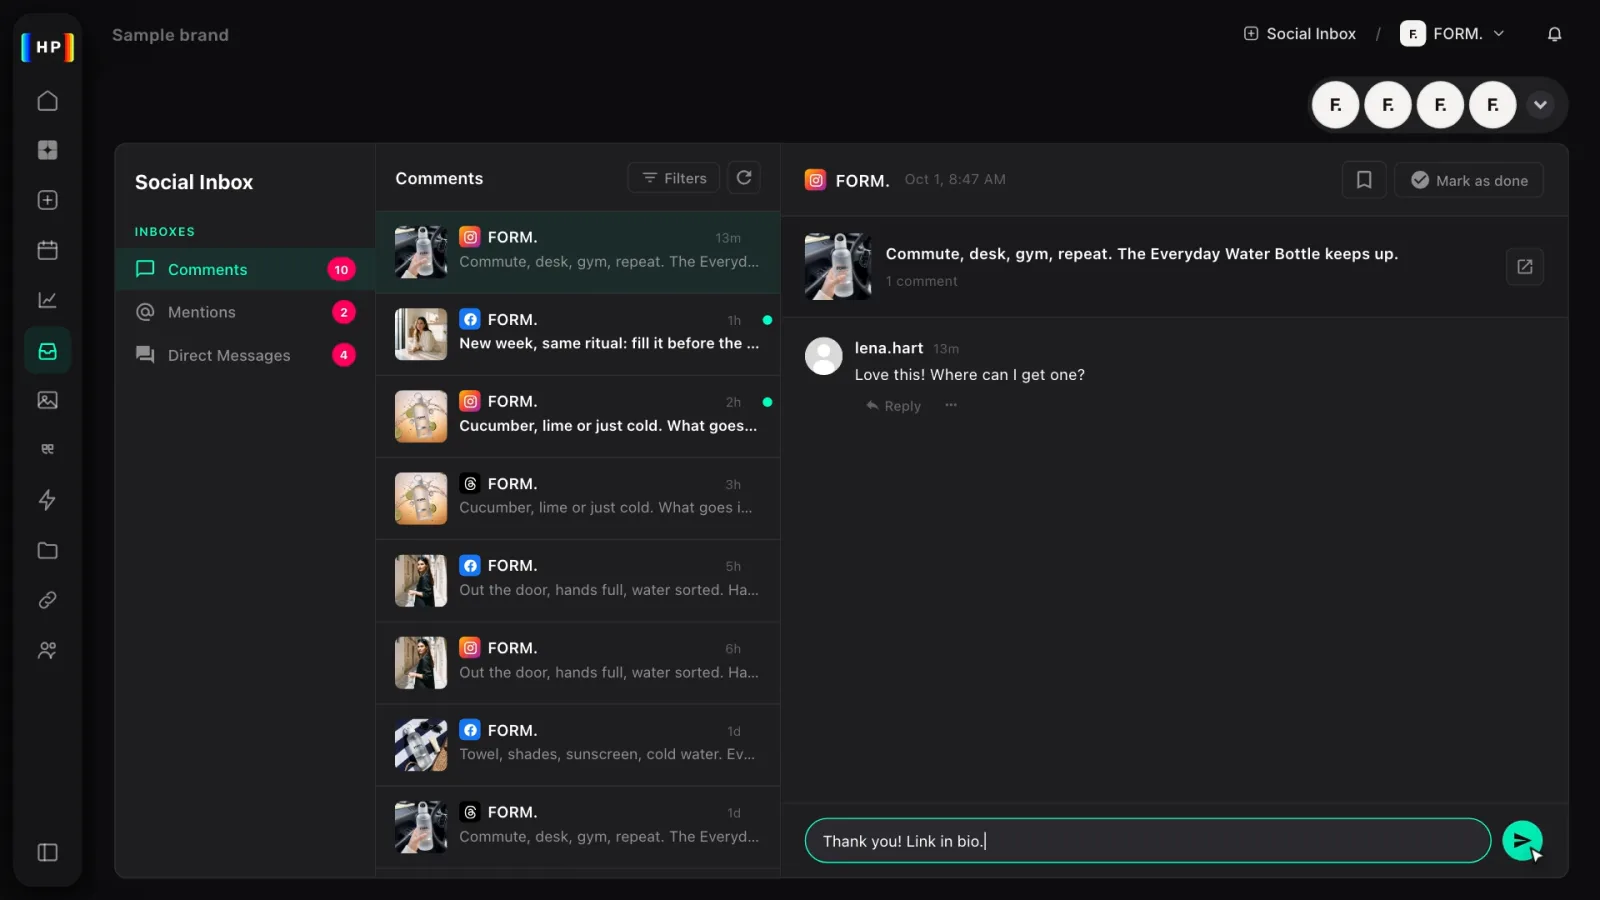The height and width of the screenshot is (900, 1600).
Task: Click lena.hart's avatar
Action: tap(824, 356)
